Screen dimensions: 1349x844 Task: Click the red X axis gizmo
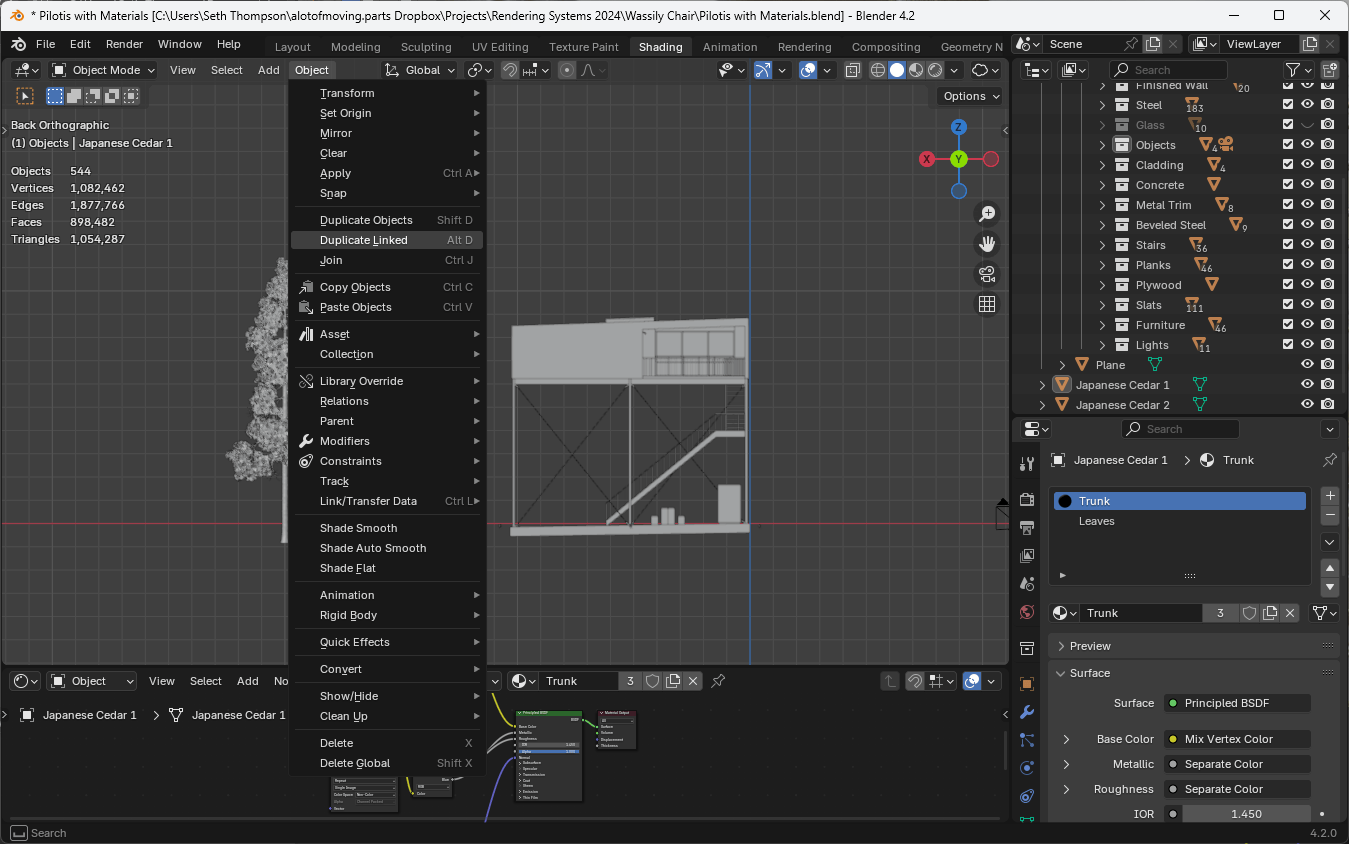click(927, 159)
